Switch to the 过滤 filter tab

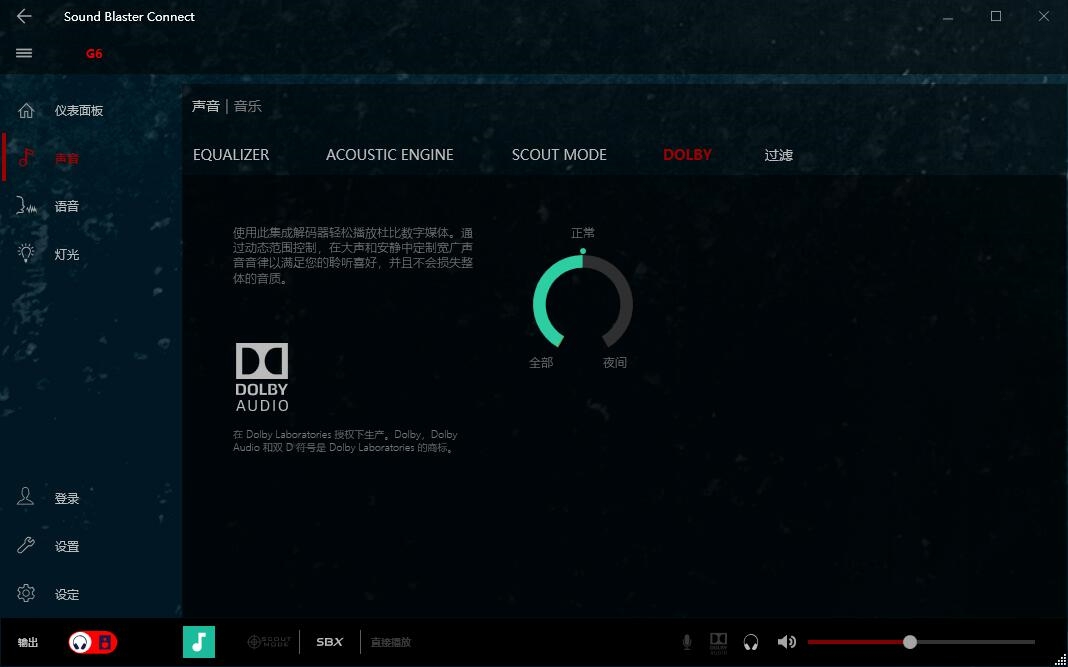pyautogui.click(x=779, y=155)
